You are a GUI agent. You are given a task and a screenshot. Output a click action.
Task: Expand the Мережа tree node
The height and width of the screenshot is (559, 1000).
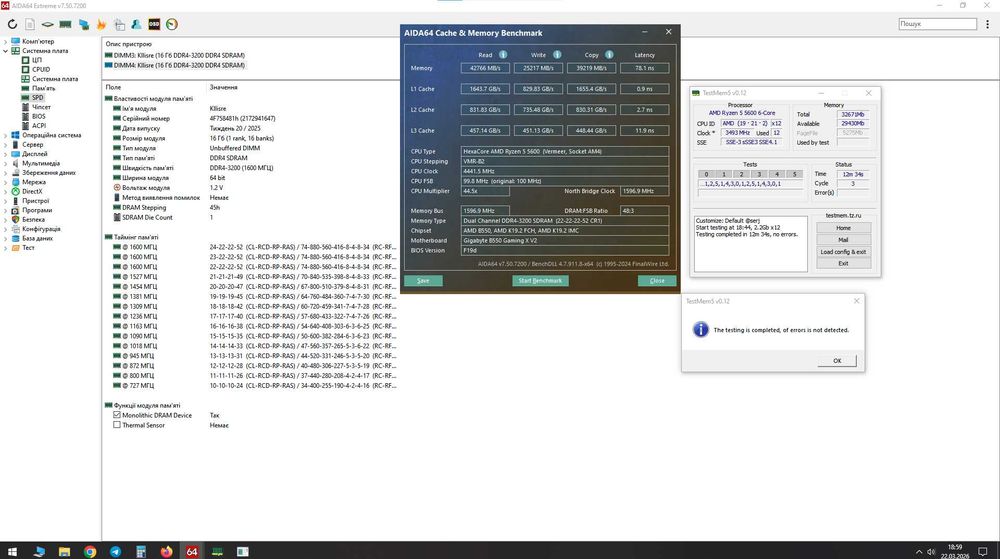tap(6, 182)
